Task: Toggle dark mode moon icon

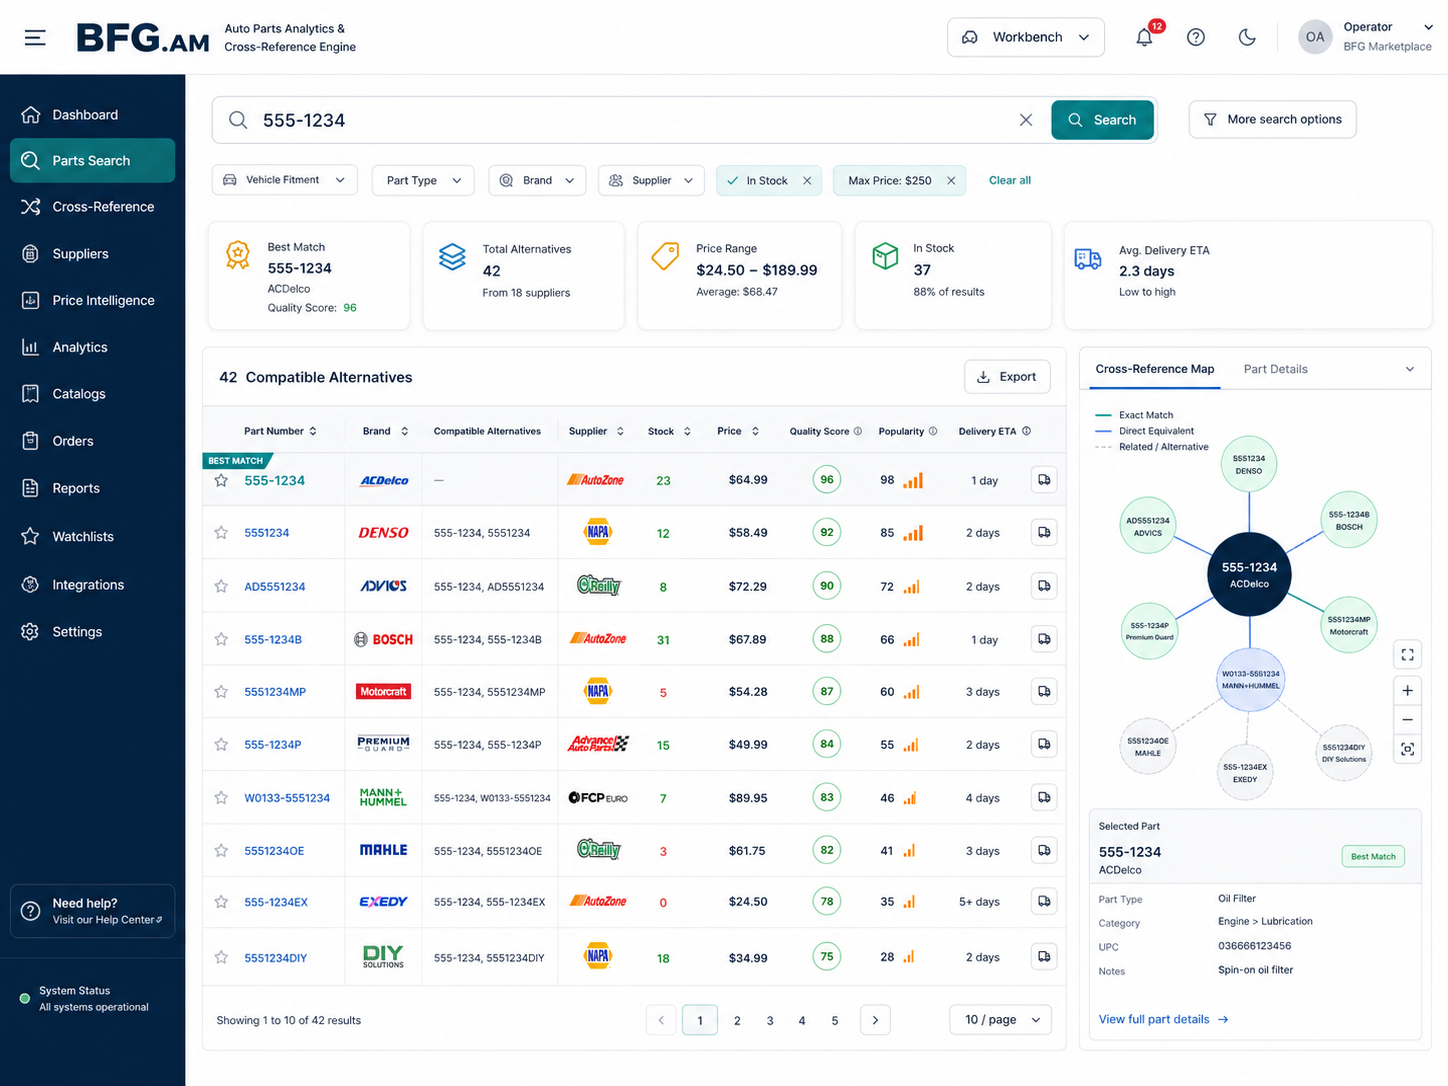Action: tap(1247, 37)
